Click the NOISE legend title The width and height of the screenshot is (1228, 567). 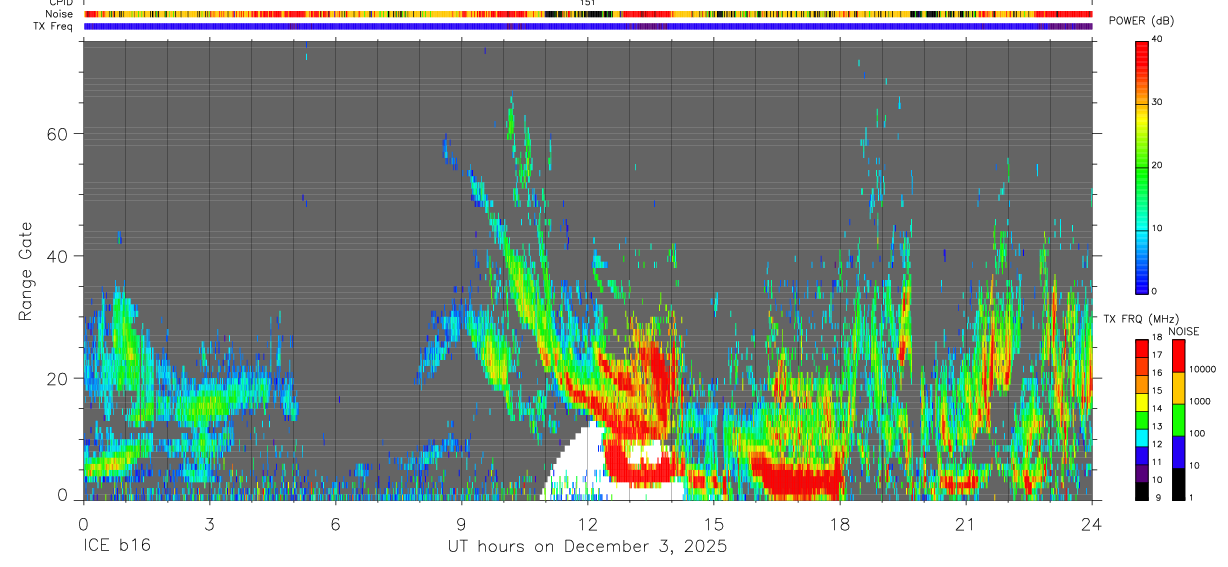pyautogui.click(x=1183, y=331)
